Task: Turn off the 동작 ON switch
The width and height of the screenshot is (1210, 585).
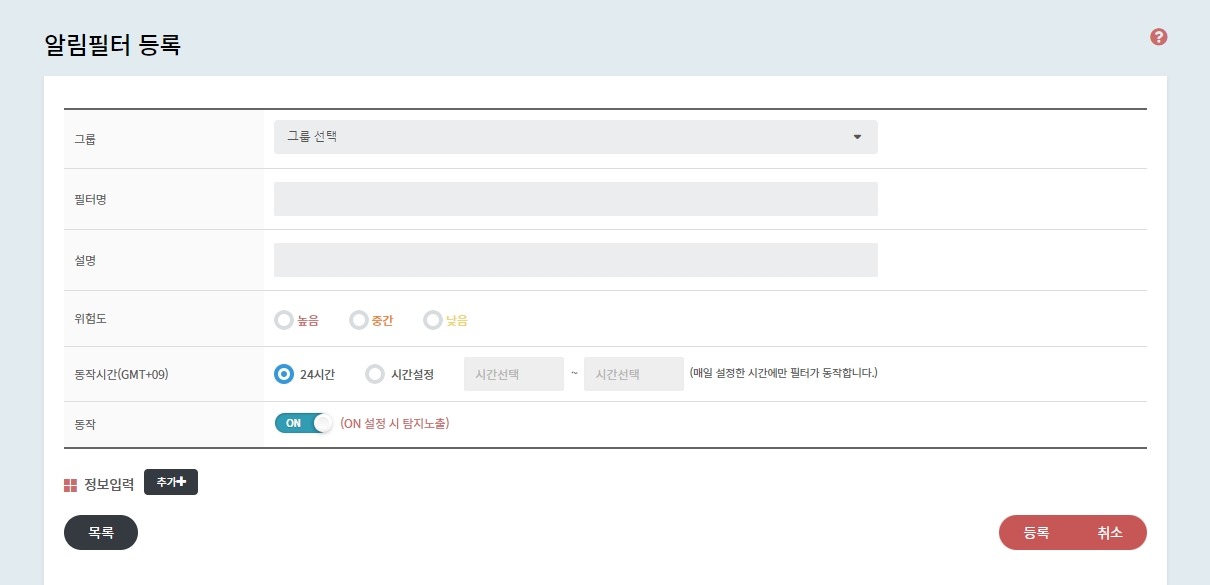Action: coord(303,423)
